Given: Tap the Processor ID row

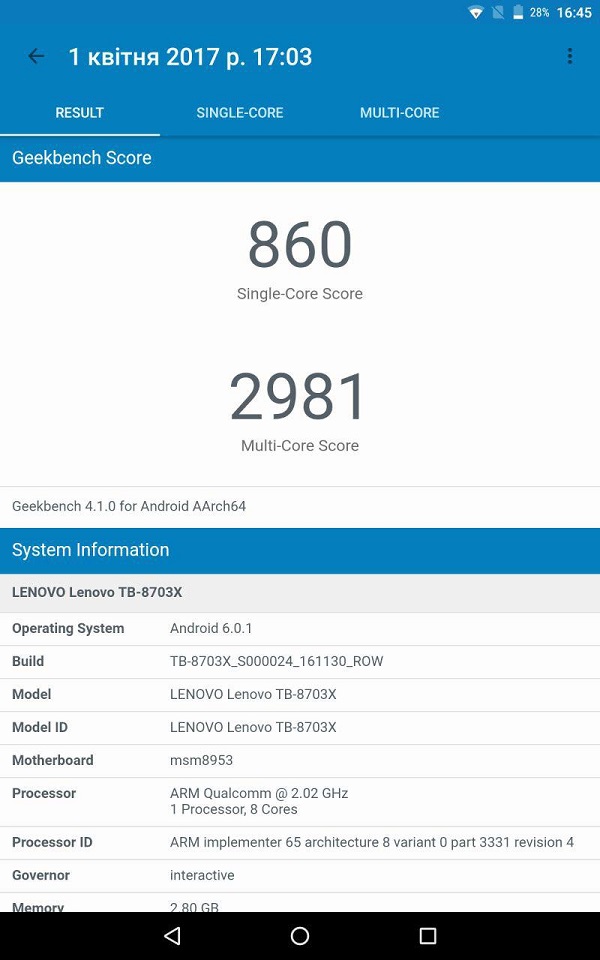Looking at the screenshot, I should click(300, 842).
